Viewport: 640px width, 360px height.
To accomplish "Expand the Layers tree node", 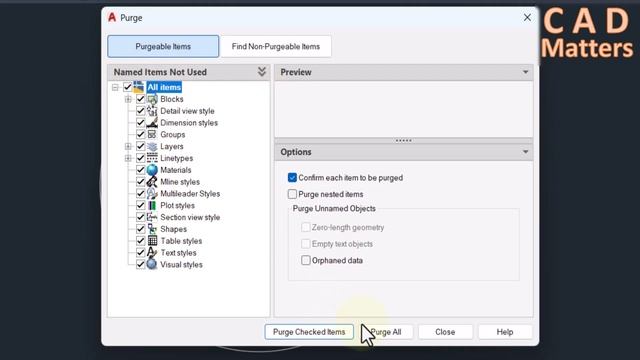I will [128, 146].
